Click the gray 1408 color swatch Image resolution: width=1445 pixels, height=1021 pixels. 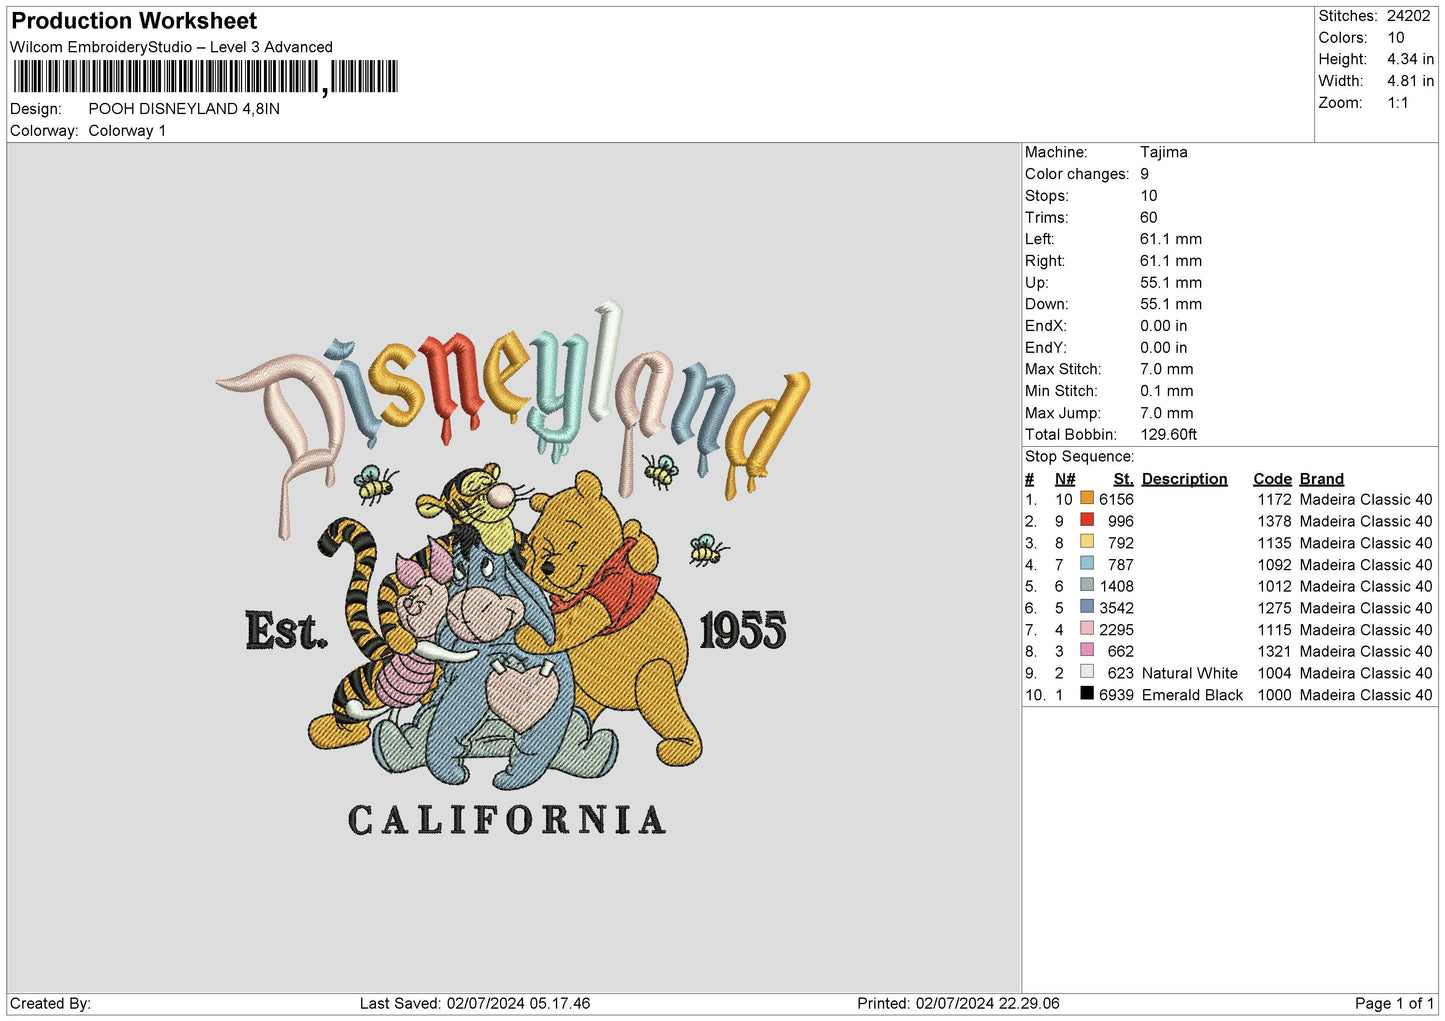point(1087,585)
